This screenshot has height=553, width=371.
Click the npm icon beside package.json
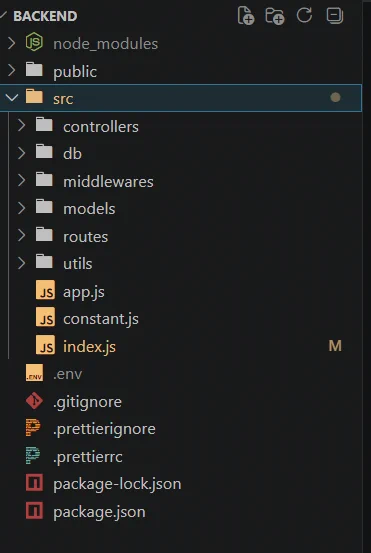click(x=34, y=510)
